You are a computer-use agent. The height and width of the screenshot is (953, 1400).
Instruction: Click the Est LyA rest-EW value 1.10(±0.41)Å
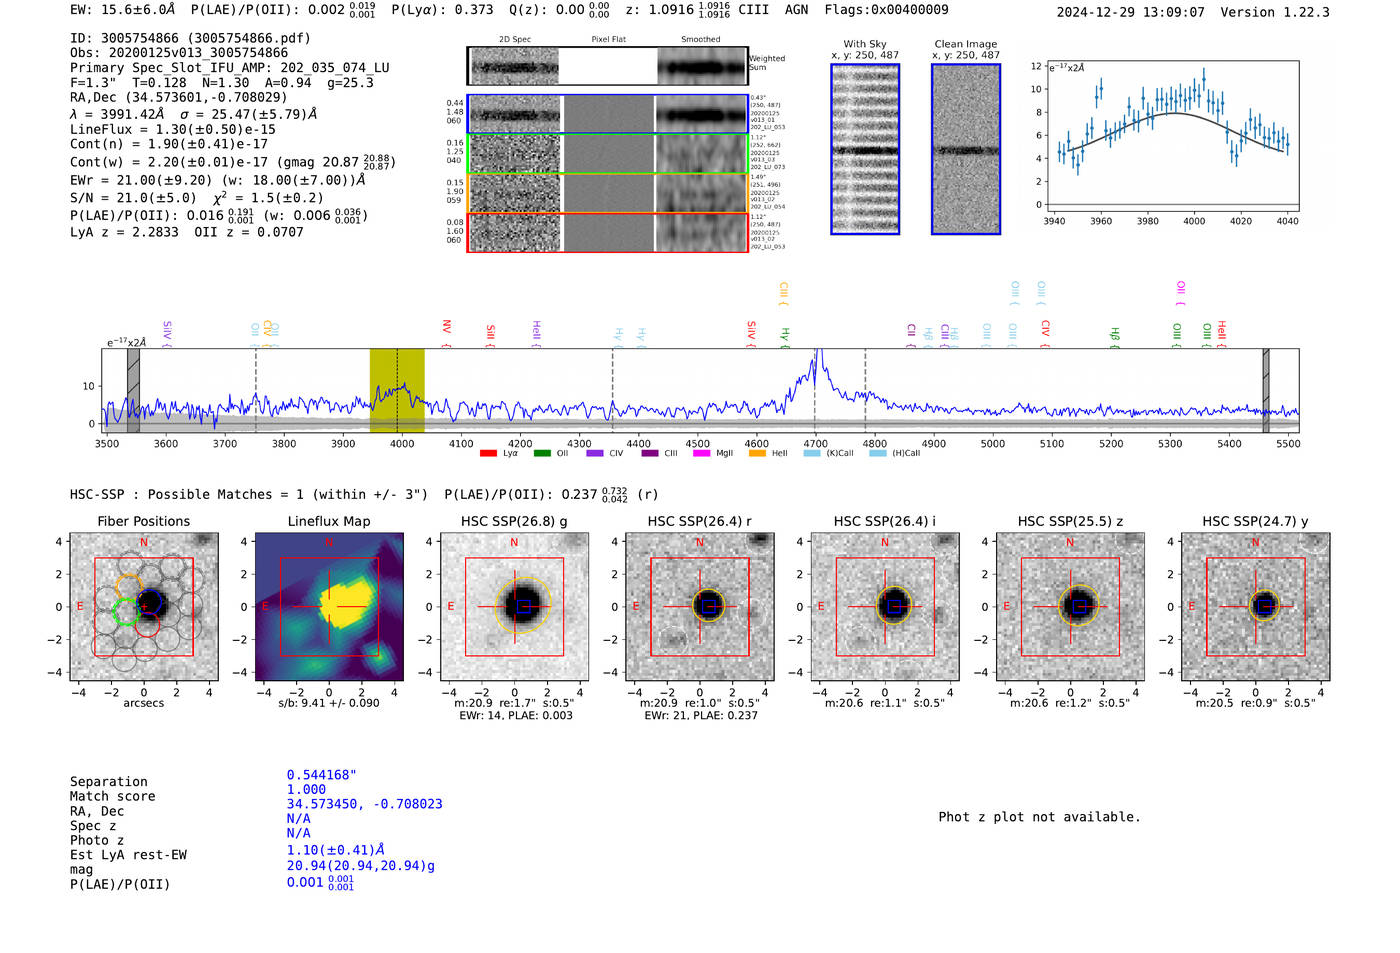click(x=336, y=850)
